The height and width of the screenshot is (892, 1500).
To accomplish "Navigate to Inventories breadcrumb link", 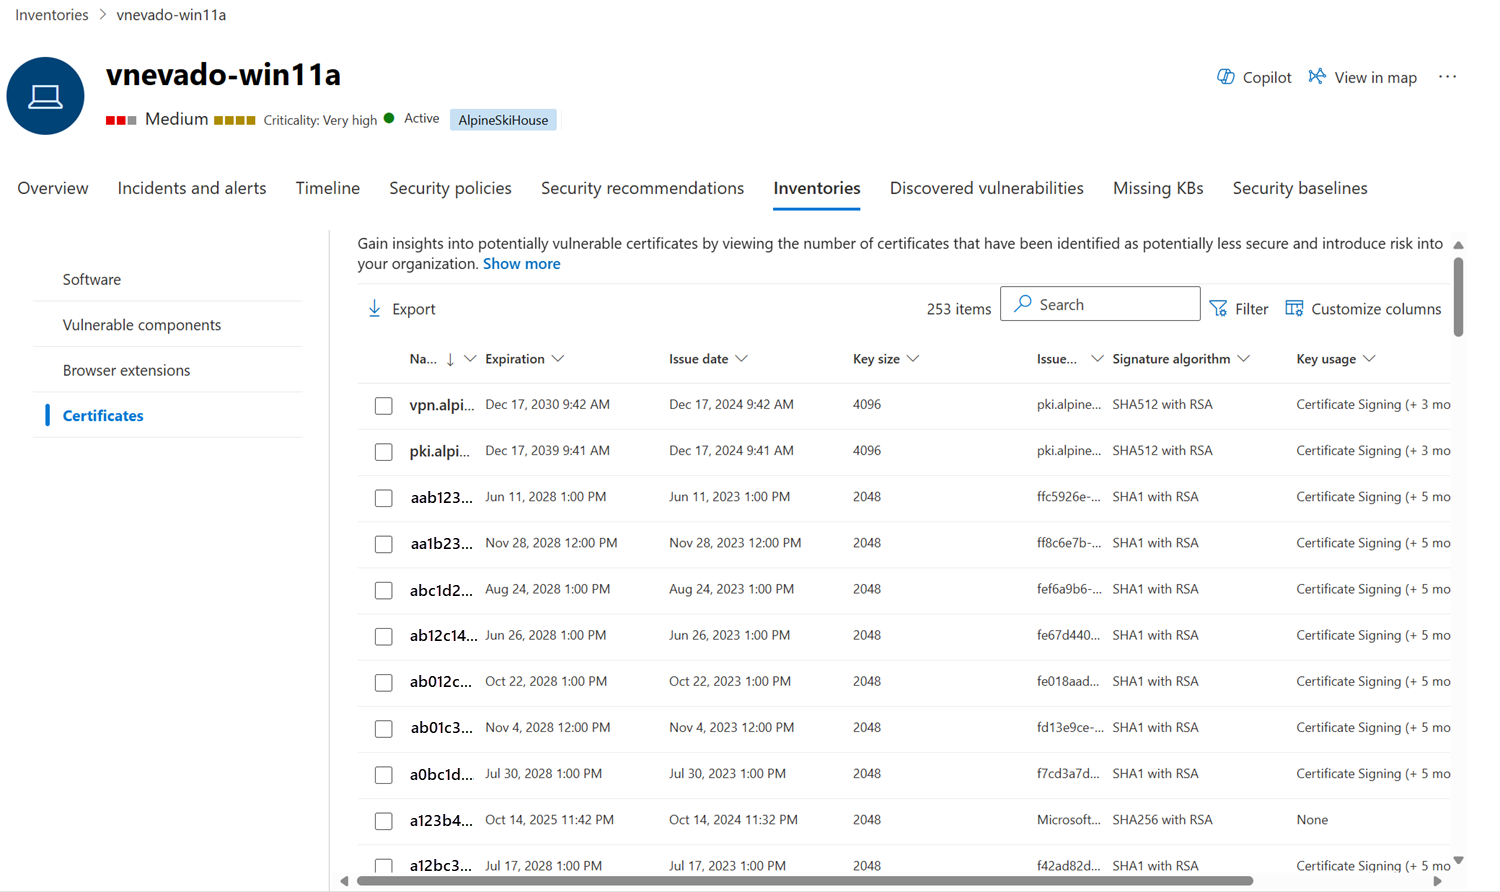I will [x=52, y=15].
